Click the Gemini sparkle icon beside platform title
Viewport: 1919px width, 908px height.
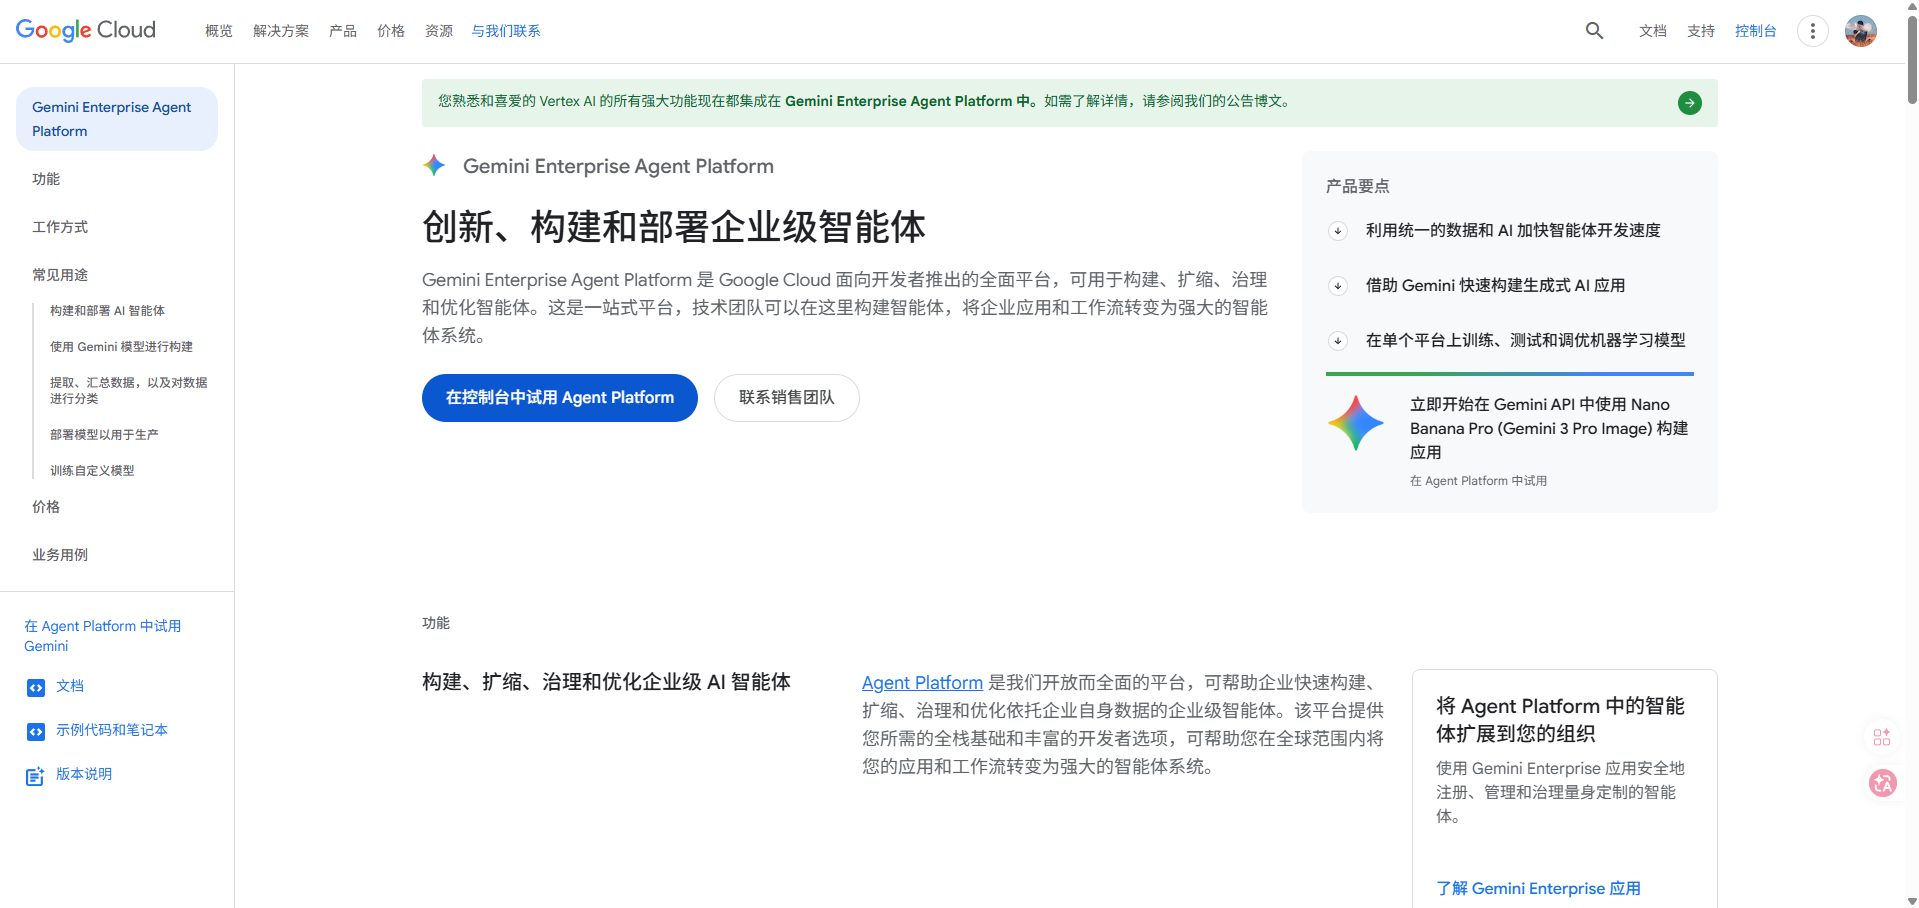pyautogui.click(x=434, y=165)
